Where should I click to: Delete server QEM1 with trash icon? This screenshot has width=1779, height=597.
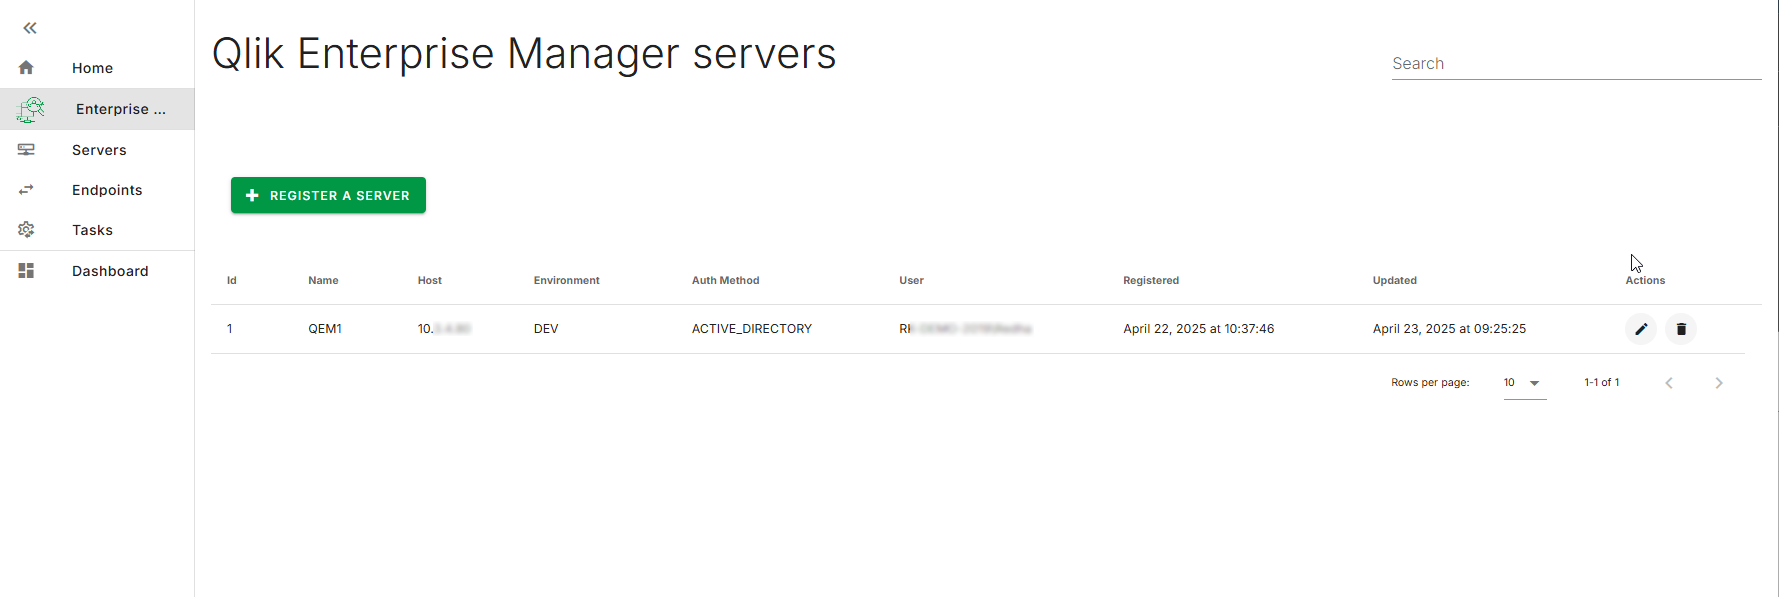[1681, 329]
